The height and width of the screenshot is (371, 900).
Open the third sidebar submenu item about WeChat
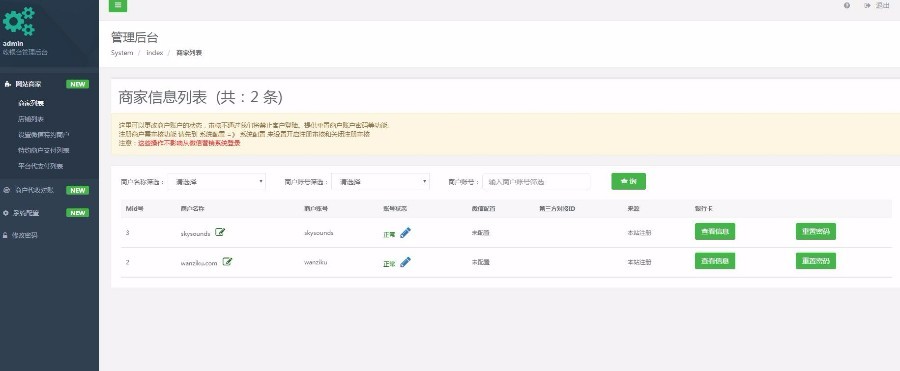point(44,134)
